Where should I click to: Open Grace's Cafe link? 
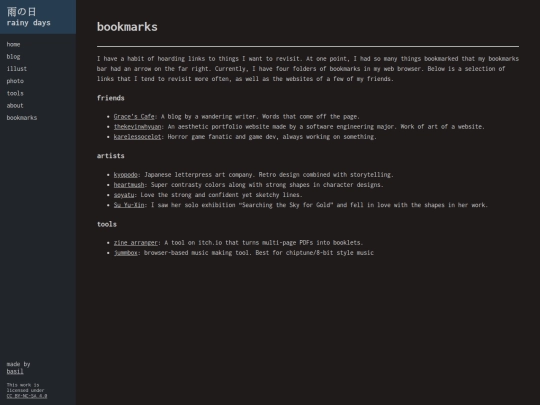tap(134, 116)
